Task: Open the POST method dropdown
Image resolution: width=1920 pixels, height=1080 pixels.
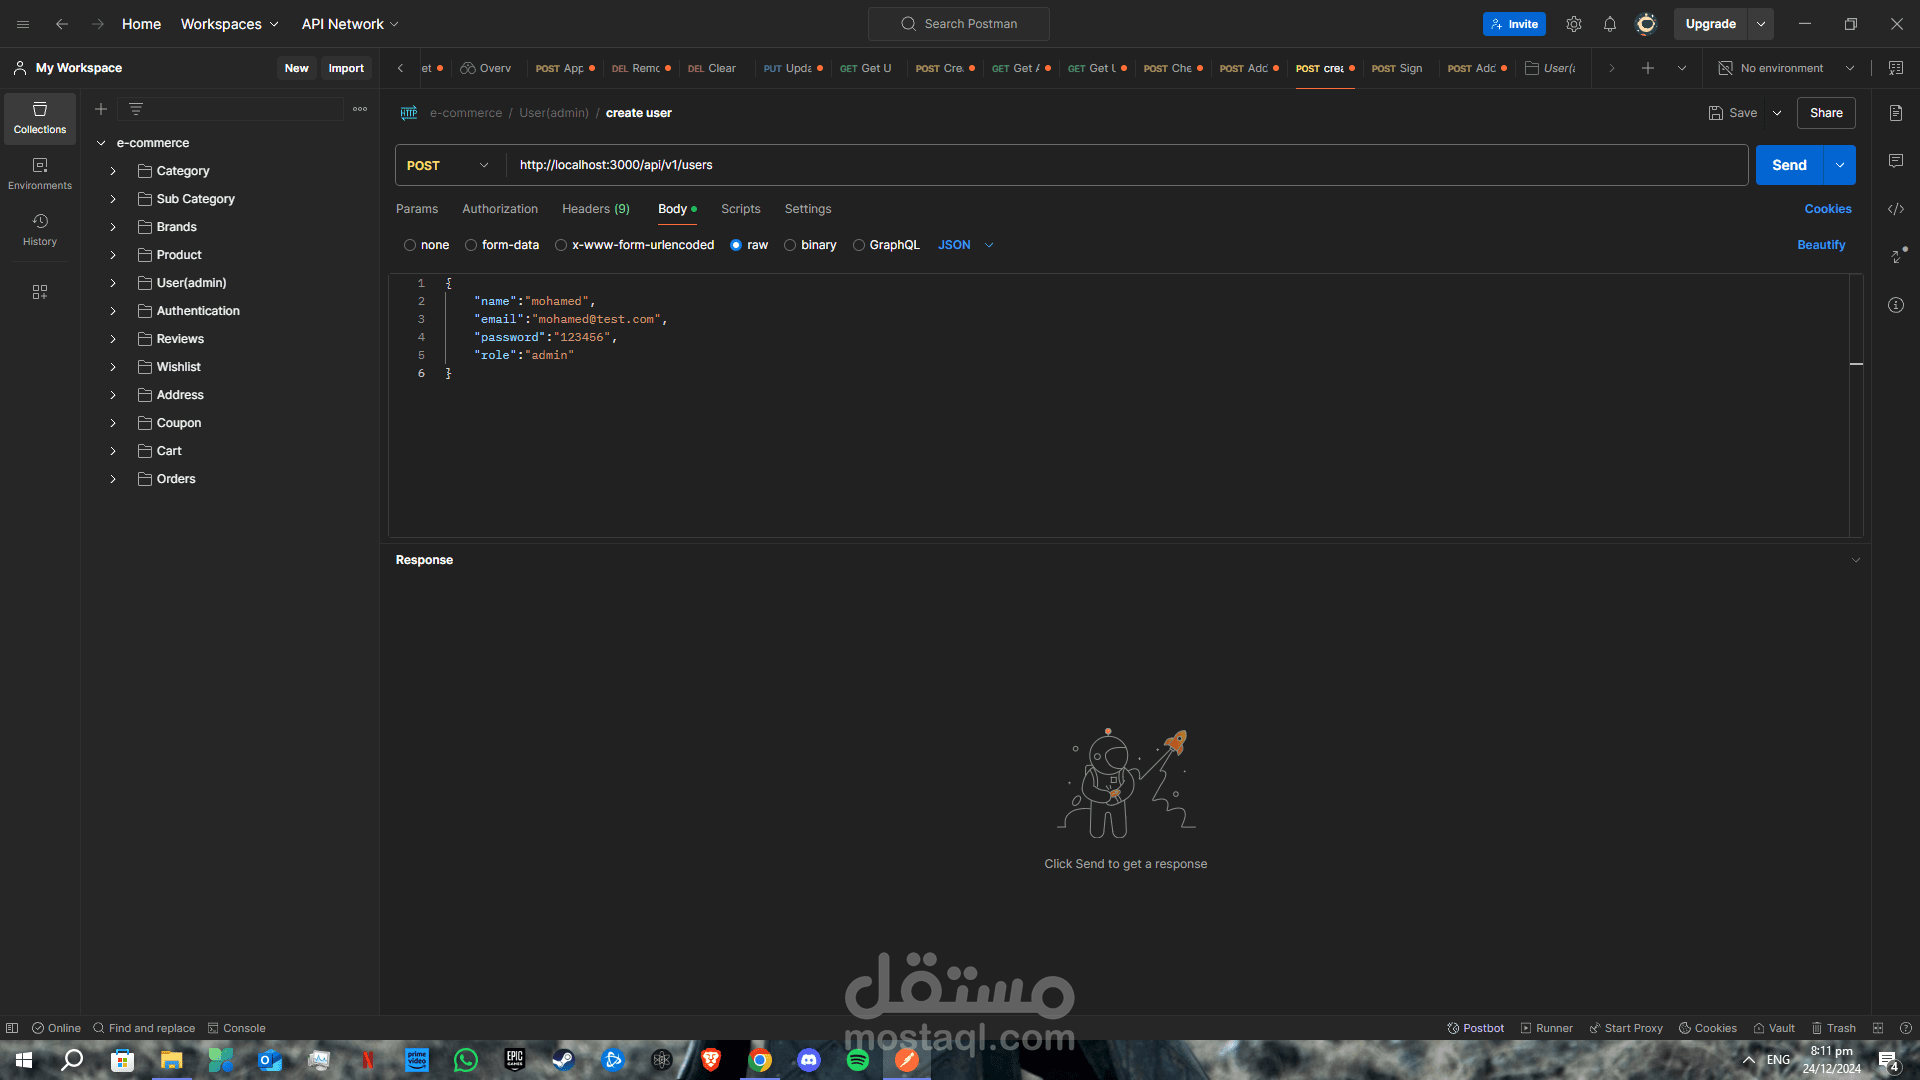Action: point(449,165)
